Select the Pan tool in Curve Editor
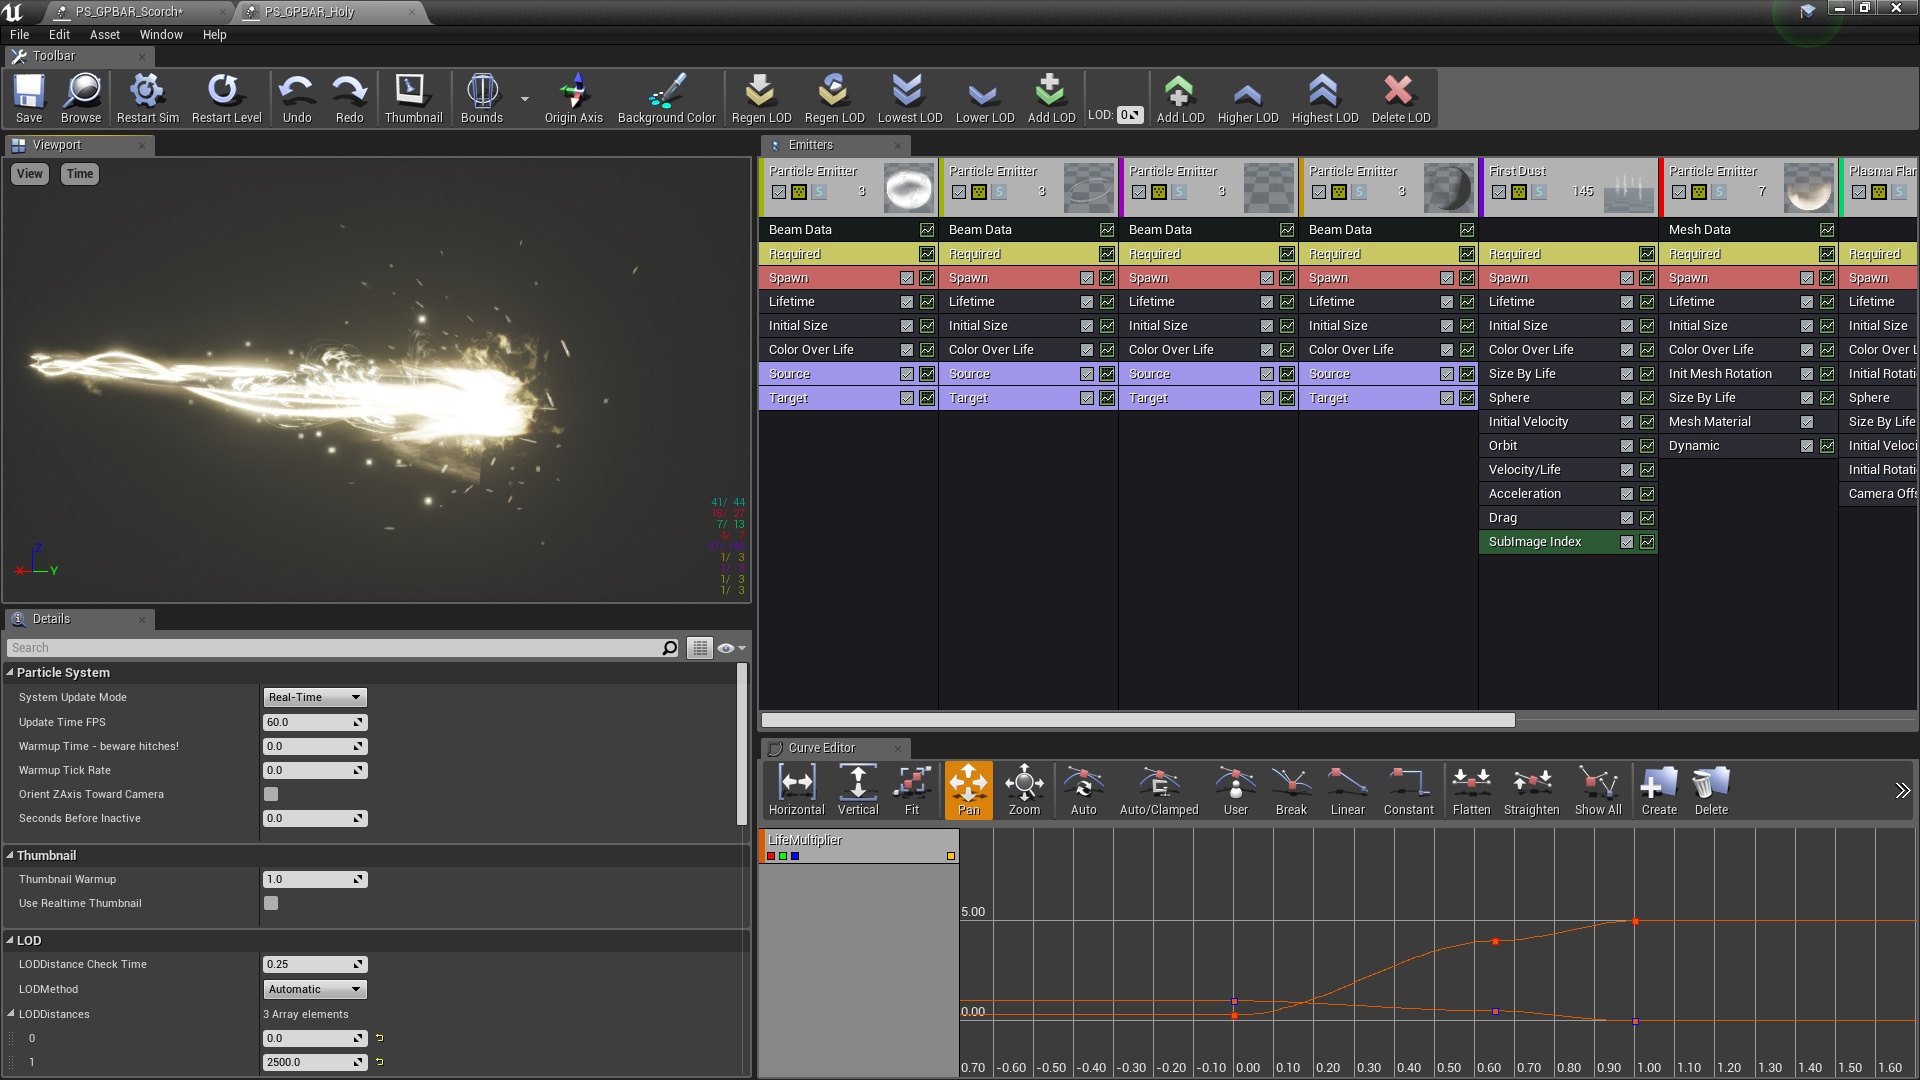The height and width of the screenshot is (1080, 1920). click(967, 789)
